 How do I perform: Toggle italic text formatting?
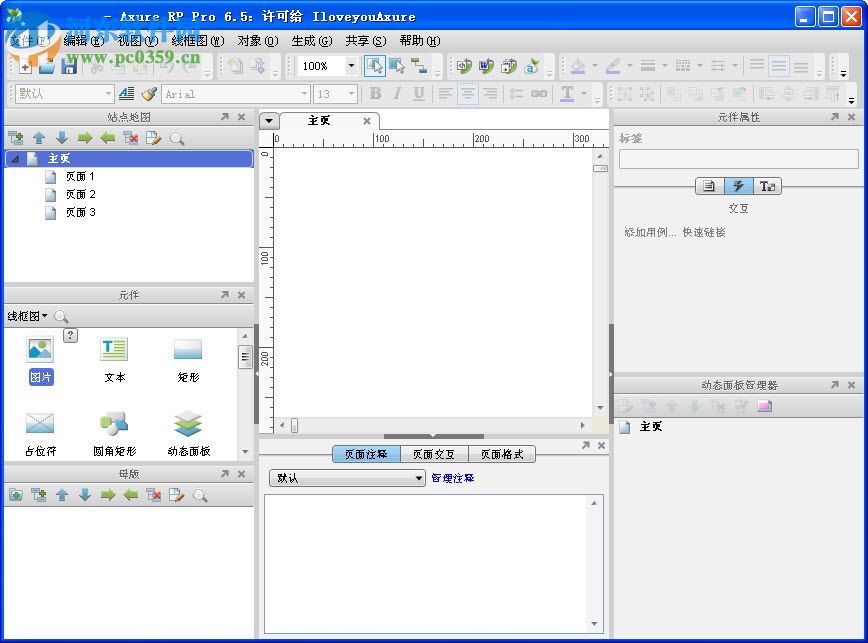[x=396, y=93]
